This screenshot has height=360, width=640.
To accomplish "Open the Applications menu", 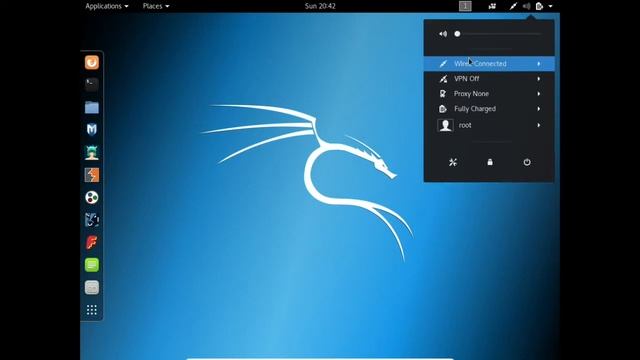I will click(107, 6).
